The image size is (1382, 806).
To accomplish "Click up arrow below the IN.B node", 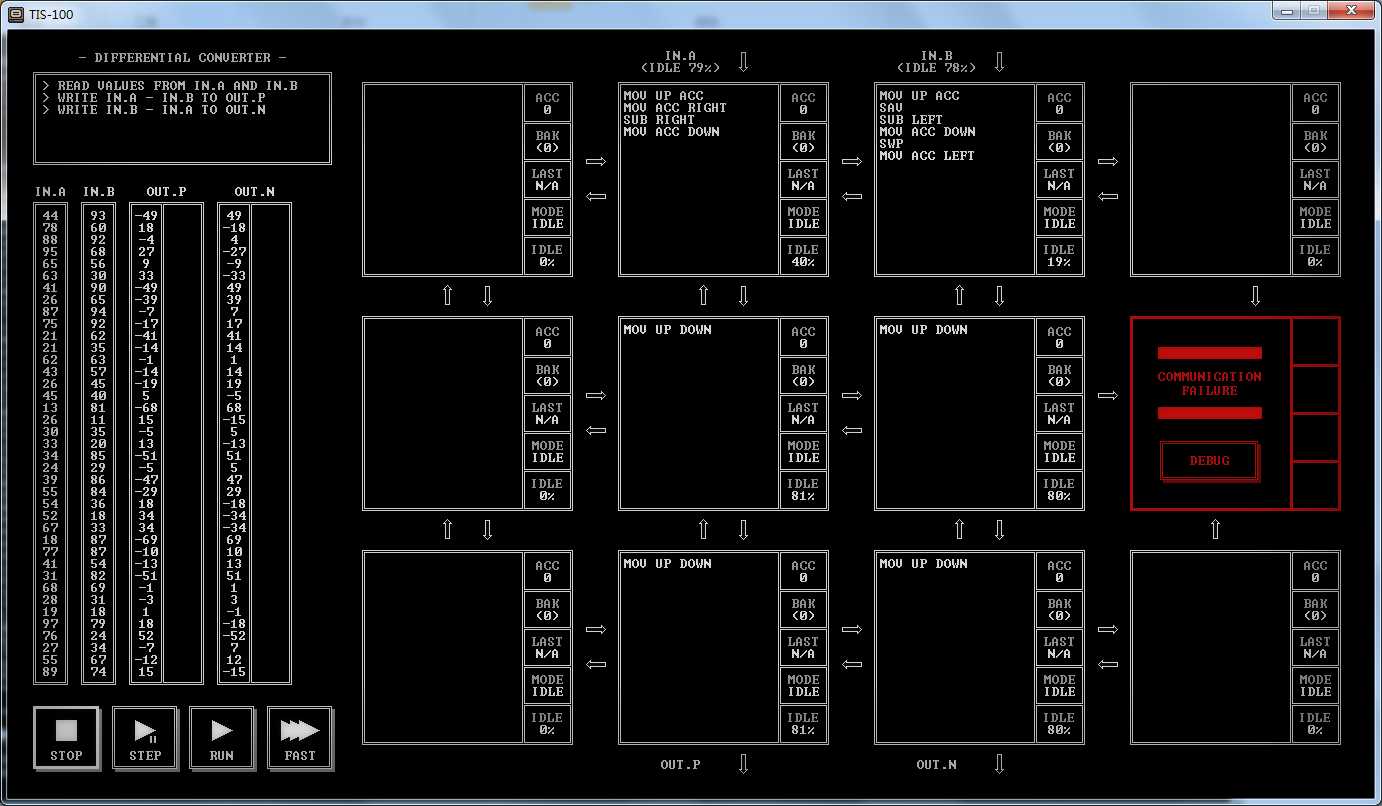I will click(x=959, y=296).
